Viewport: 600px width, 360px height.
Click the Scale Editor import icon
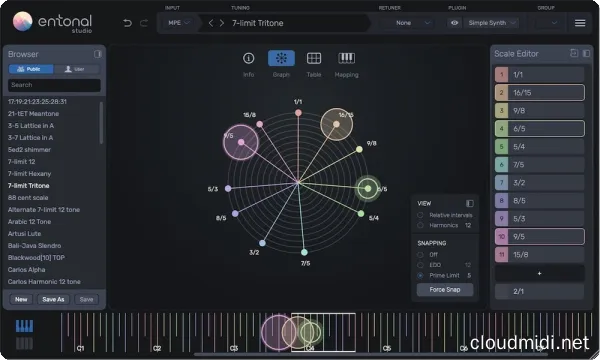(574, 53)
